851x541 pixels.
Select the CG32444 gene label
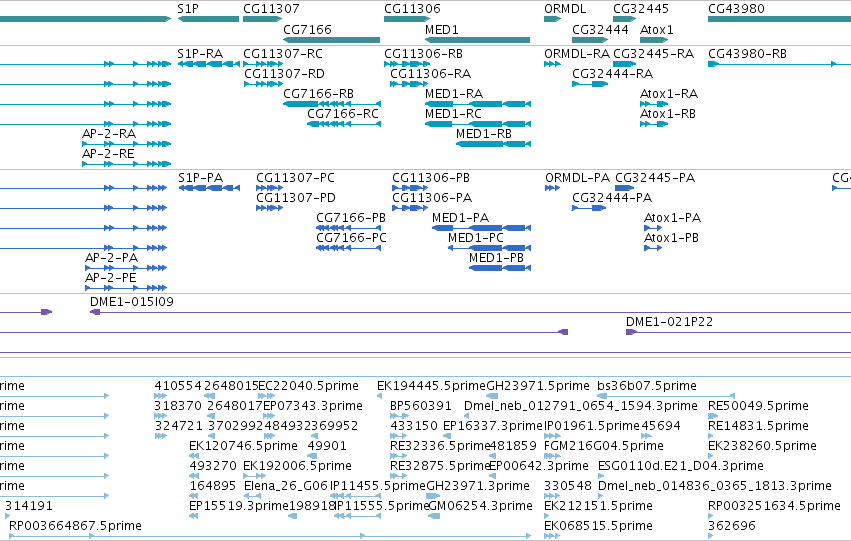[x=600, y=29]
